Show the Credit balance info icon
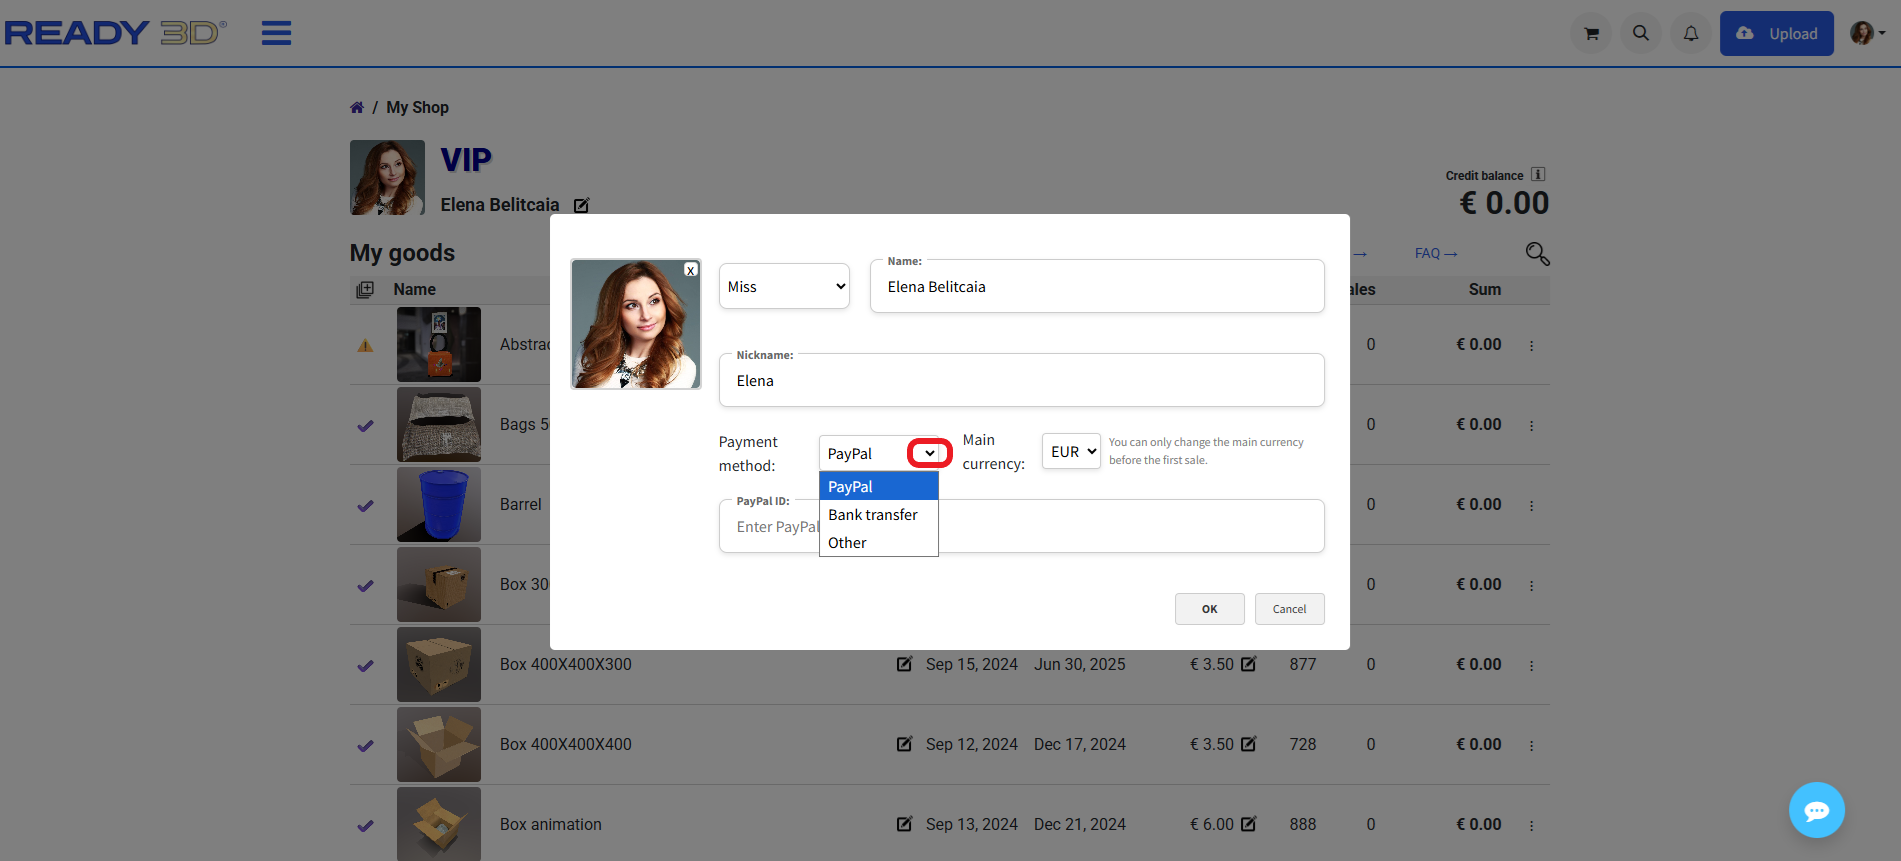The width and height of the screenshot is (1901, 861). tap(1538, 174)
